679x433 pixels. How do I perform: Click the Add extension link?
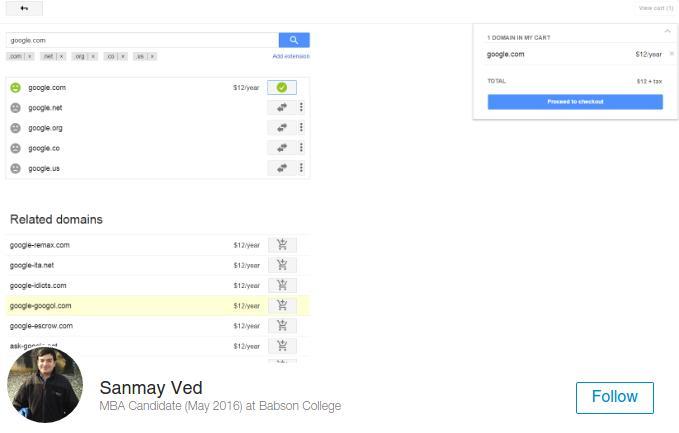(x=290, y=57)
